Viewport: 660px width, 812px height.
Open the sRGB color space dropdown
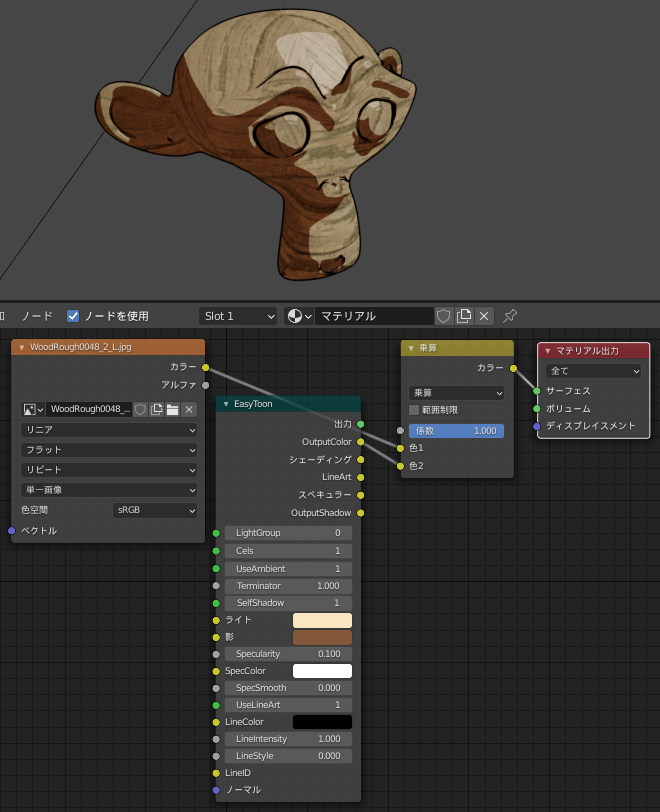[155, 510]
